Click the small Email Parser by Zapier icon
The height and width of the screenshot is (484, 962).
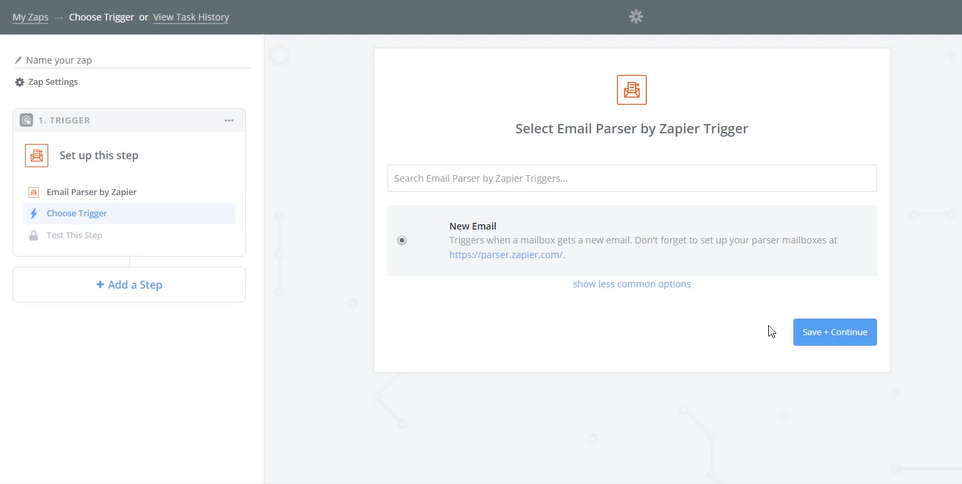coord(34,192)
